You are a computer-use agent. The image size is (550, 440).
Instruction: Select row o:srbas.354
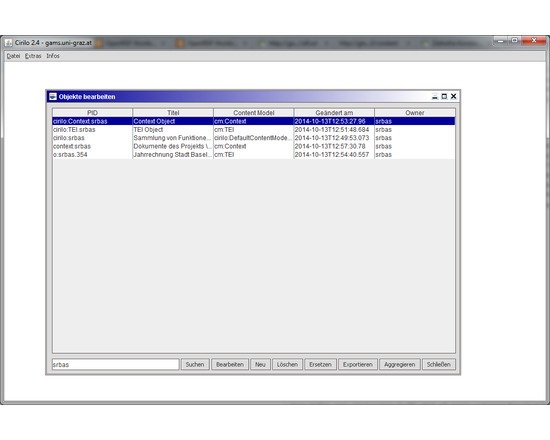pos(254,155)
